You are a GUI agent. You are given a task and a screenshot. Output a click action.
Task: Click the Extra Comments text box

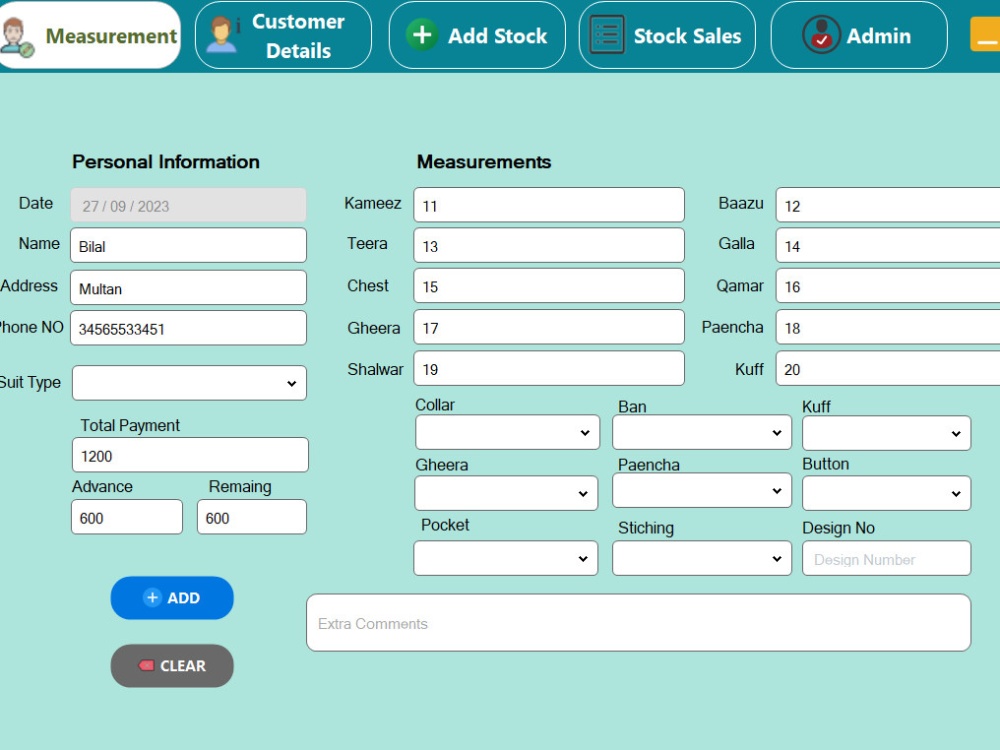click(638, 622)
